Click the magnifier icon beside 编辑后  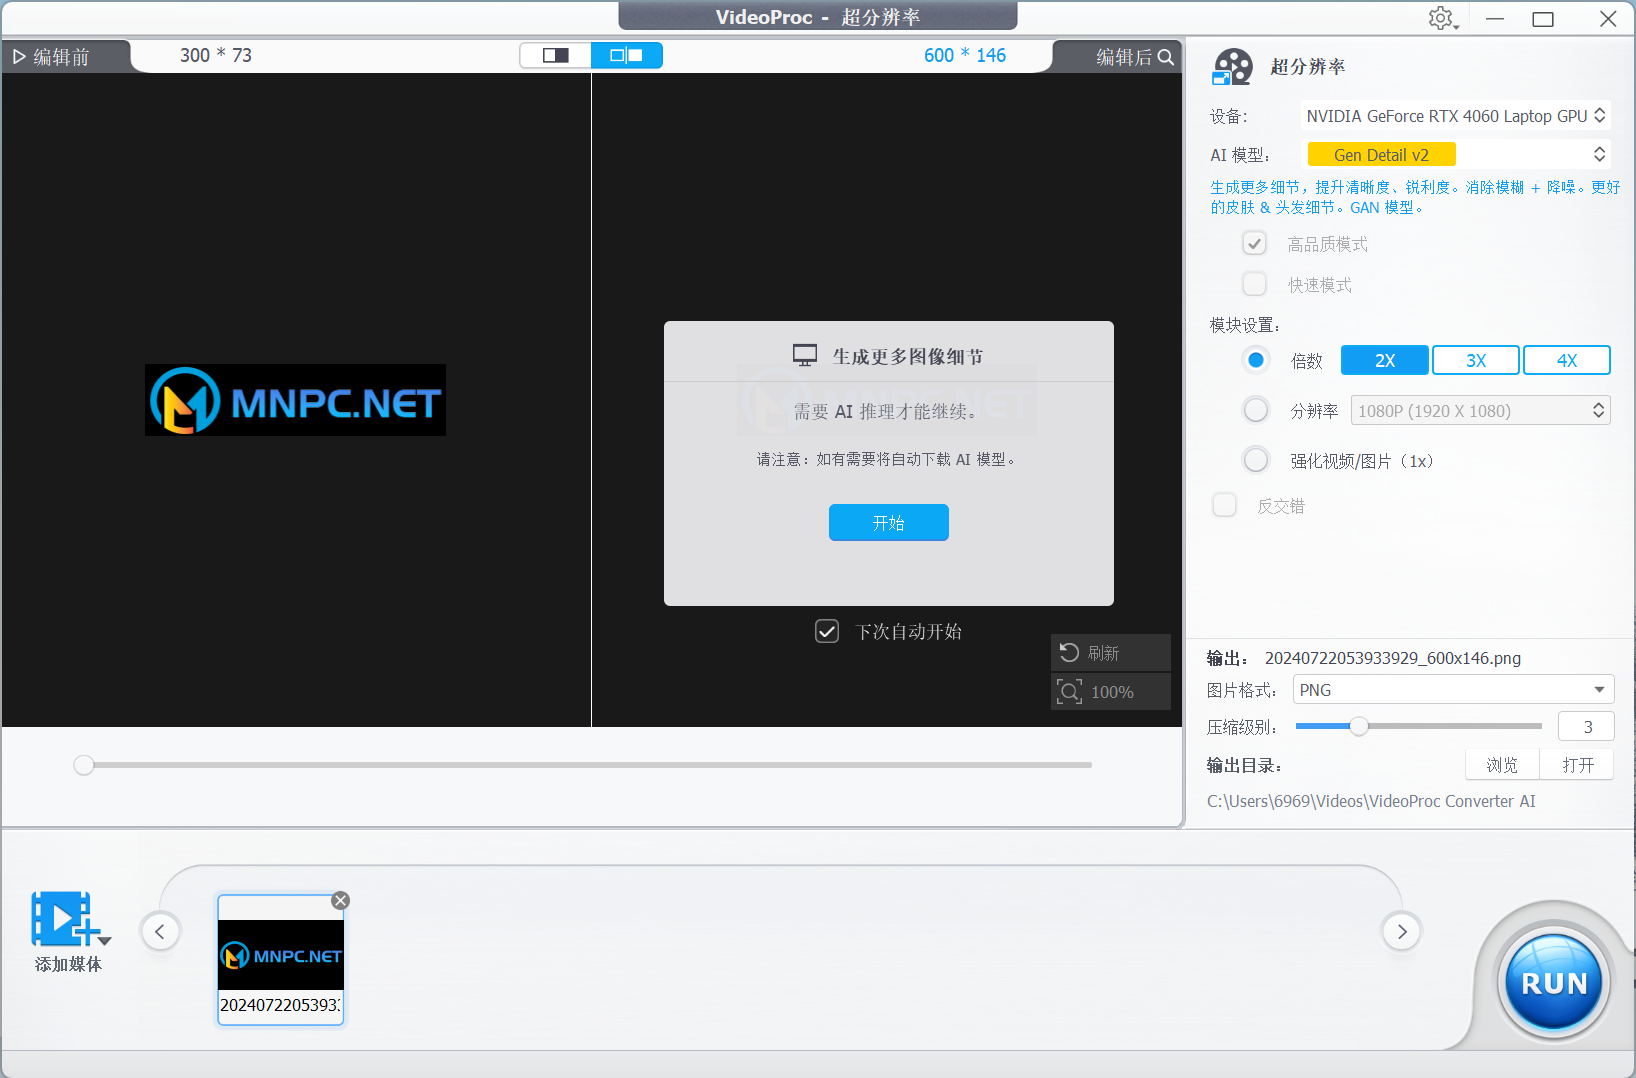1166,57
